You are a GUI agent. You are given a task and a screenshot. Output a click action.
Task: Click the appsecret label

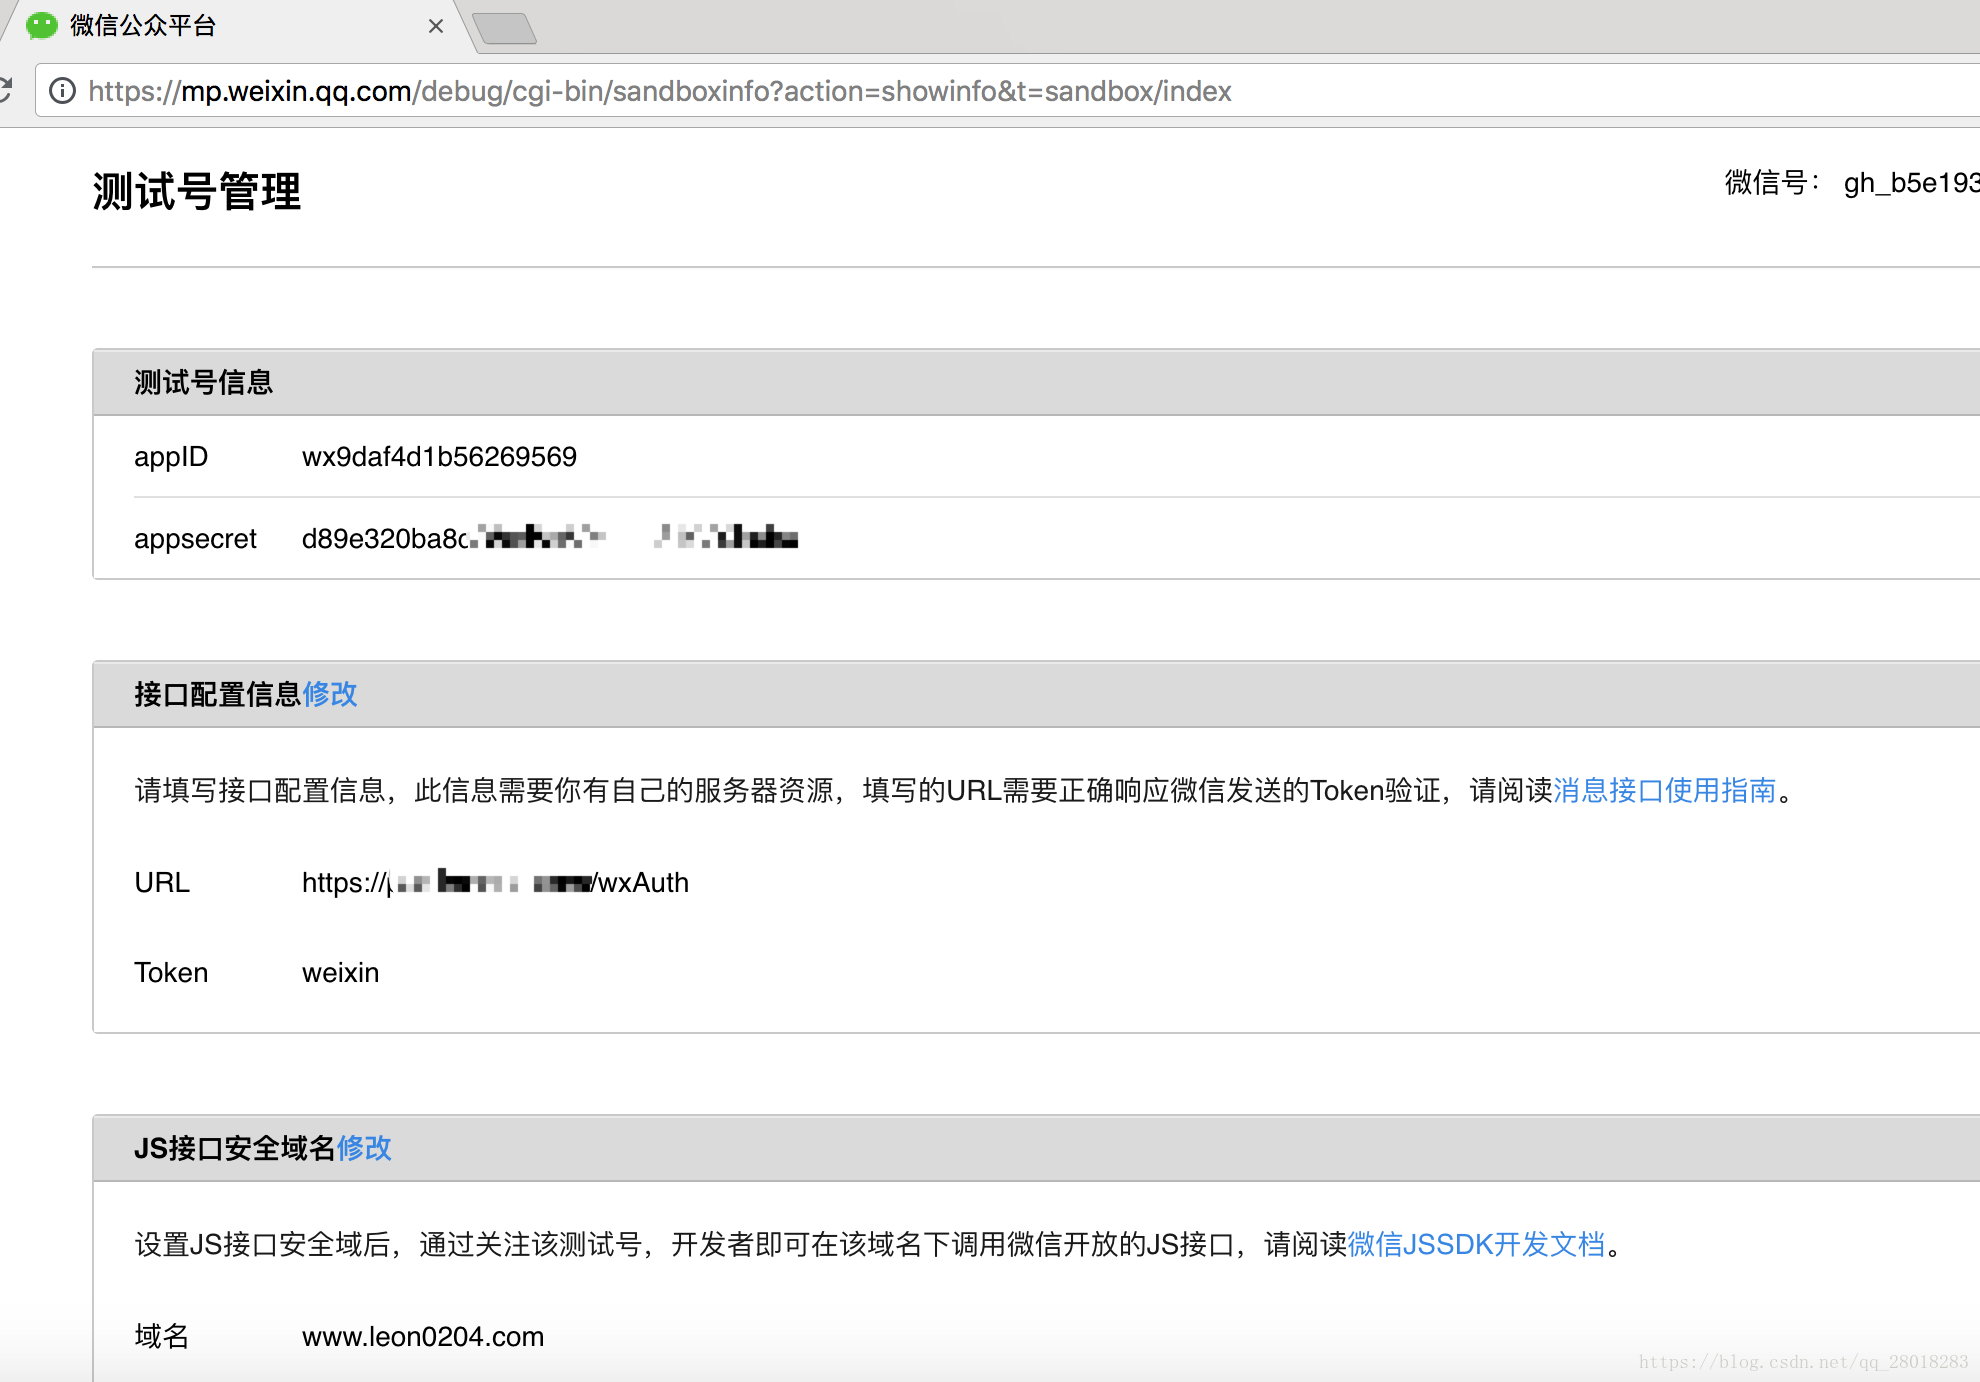point(196,539)
